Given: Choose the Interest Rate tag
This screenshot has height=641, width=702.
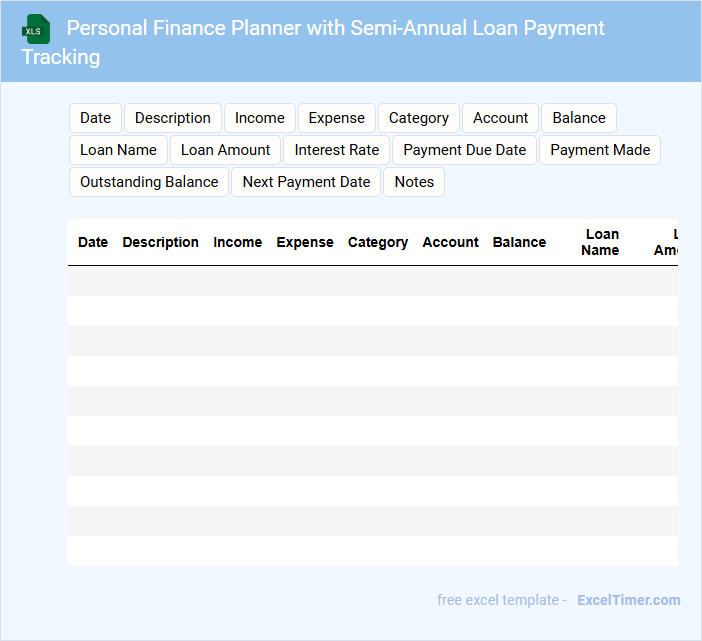Looking at the screenshot, I should point(337,150).
